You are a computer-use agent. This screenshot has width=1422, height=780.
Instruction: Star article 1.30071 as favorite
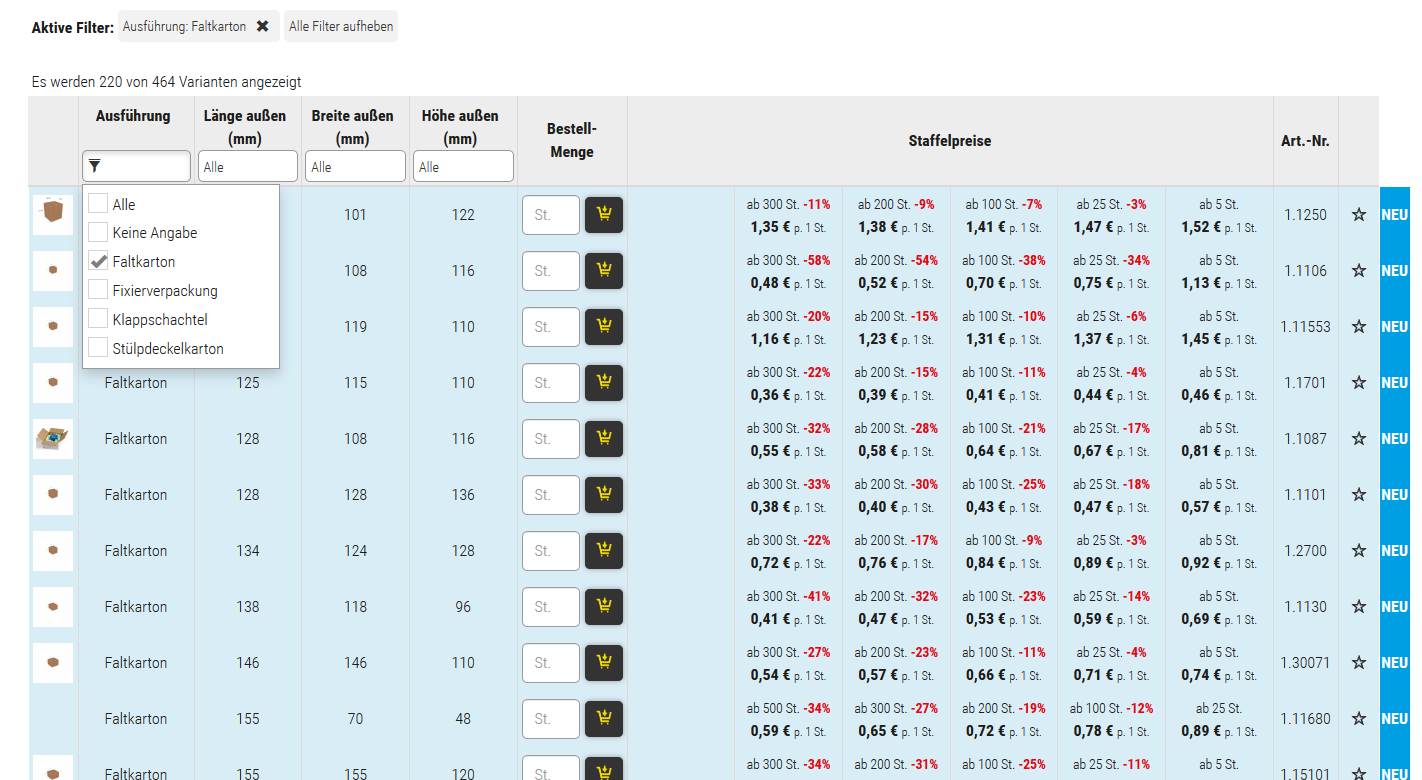click(1358, 663)
